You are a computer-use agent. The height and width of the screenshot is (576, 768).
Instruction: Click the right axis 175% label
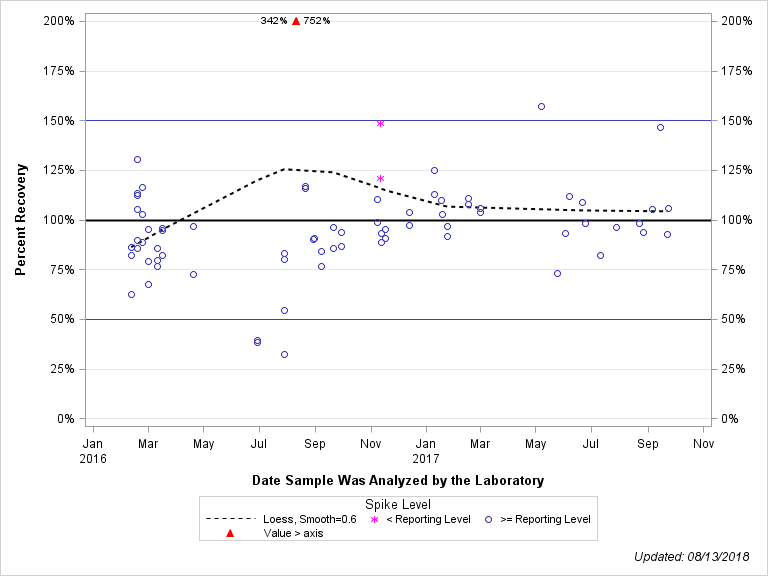pos(737,71)
